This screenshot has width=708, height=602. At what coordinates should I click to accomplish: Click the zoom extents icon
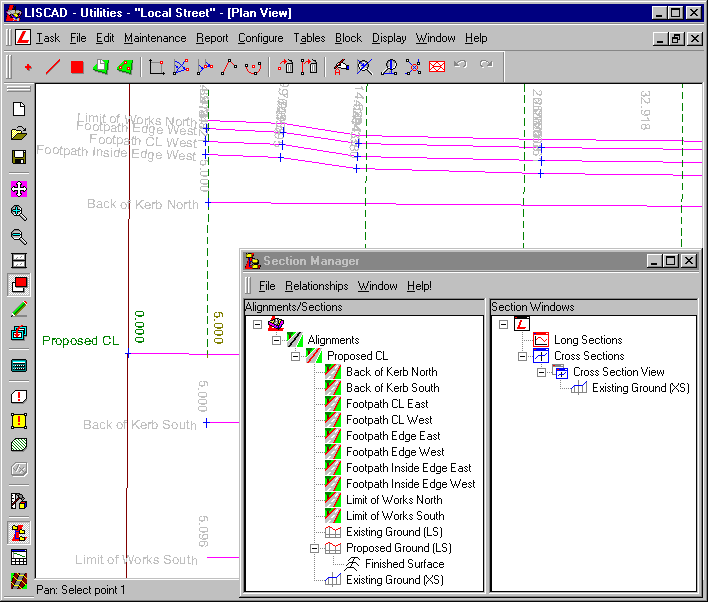click(19, 261)
